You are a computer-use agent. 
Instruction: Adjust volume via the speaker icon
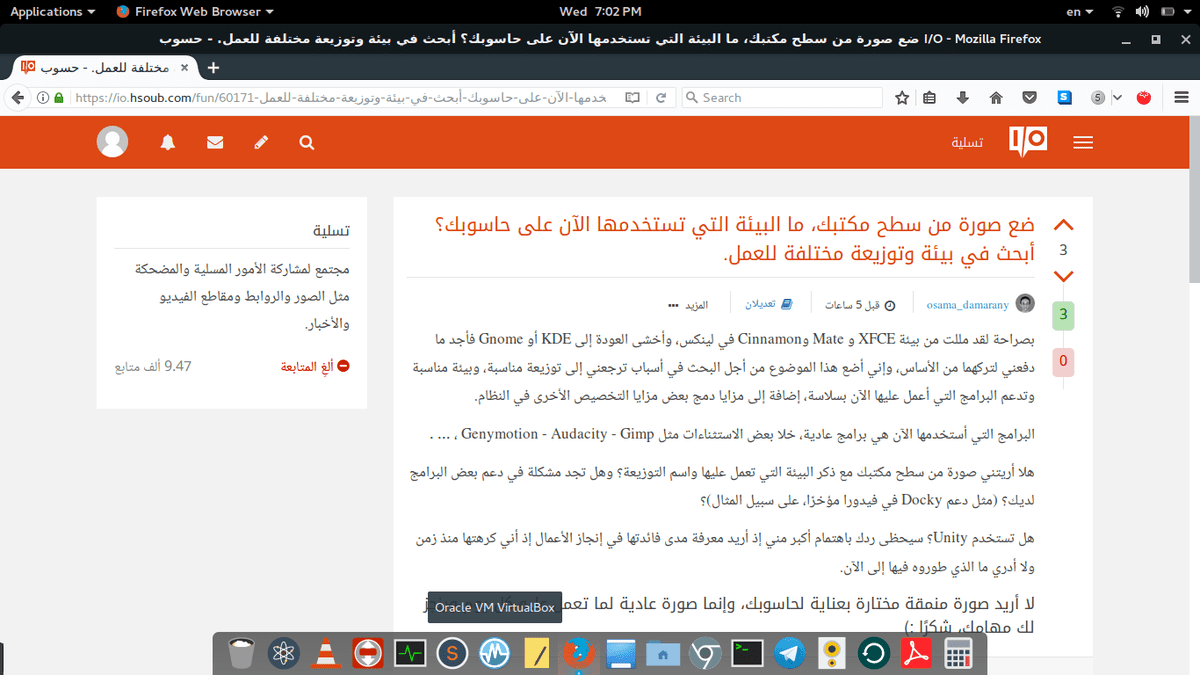point(1141,12)
